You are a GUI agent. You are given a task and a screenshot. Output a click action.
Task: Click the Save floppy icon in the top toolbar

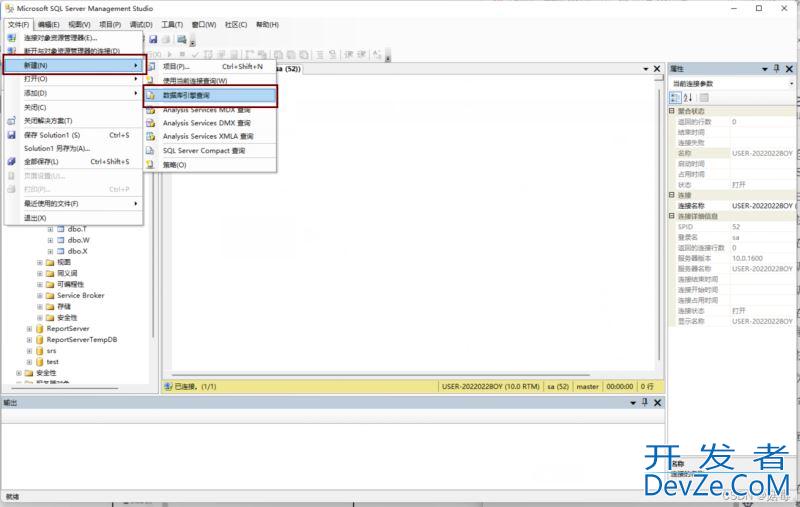(153, 39)
